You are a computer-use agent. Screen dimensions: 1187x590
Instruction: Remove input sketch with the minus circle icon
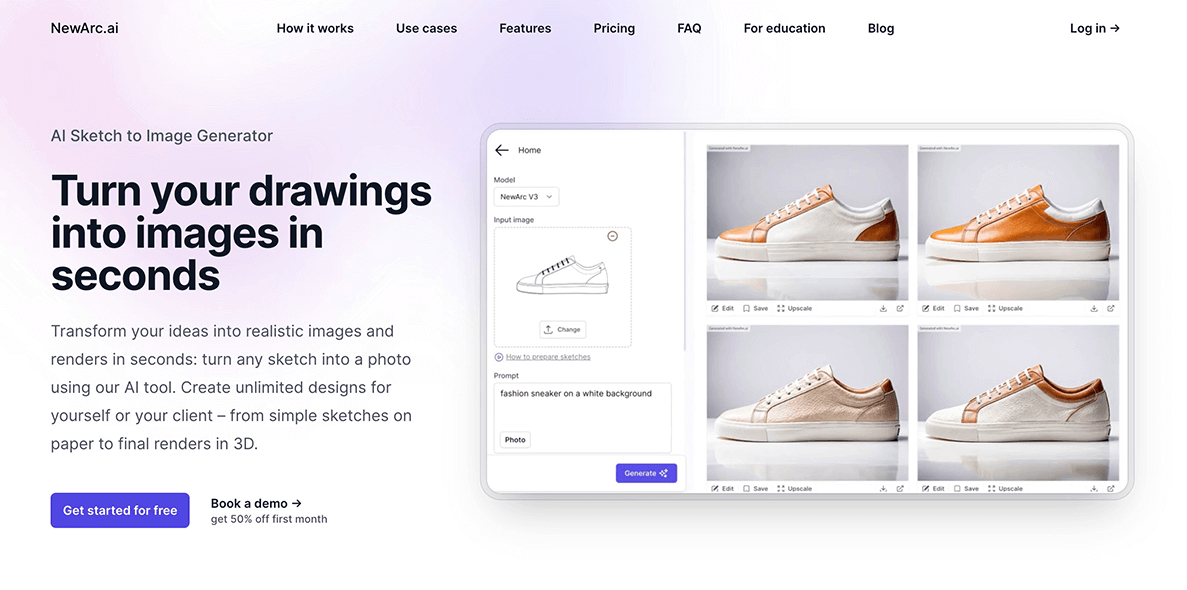pos(612,236)
